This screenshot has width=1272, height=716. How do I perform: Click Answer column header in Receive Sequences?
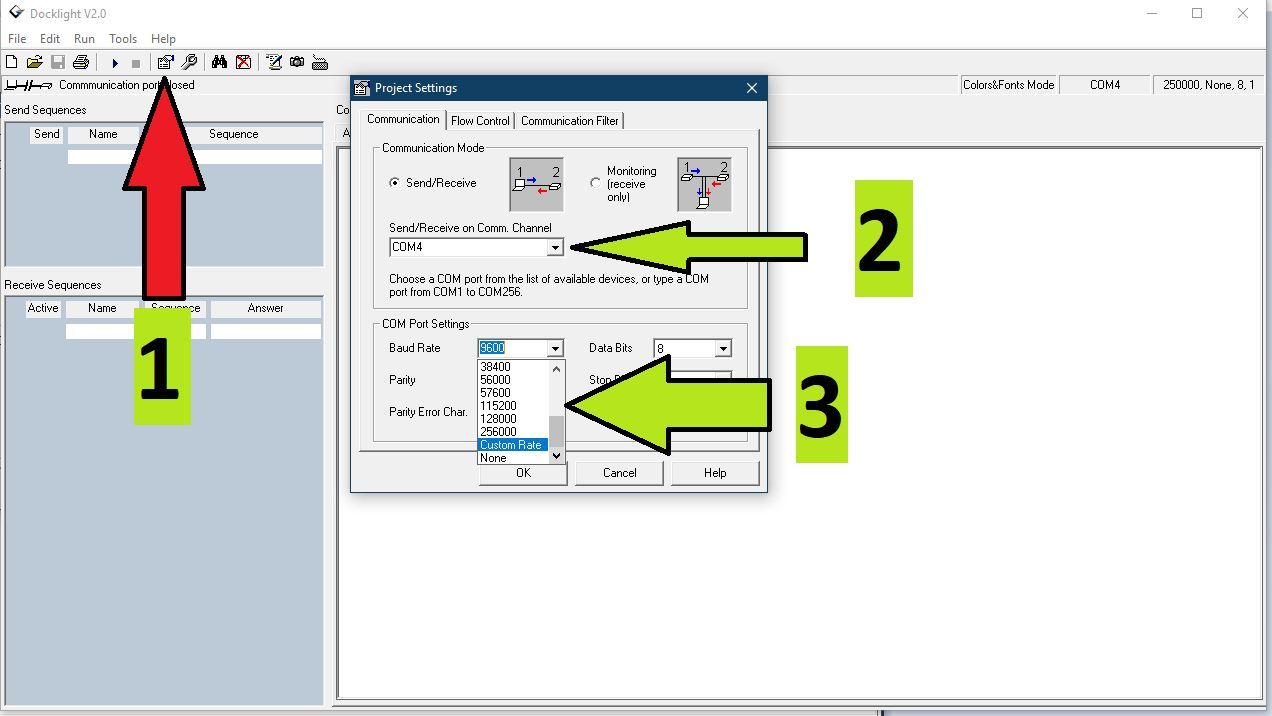(x=266, y=308)
